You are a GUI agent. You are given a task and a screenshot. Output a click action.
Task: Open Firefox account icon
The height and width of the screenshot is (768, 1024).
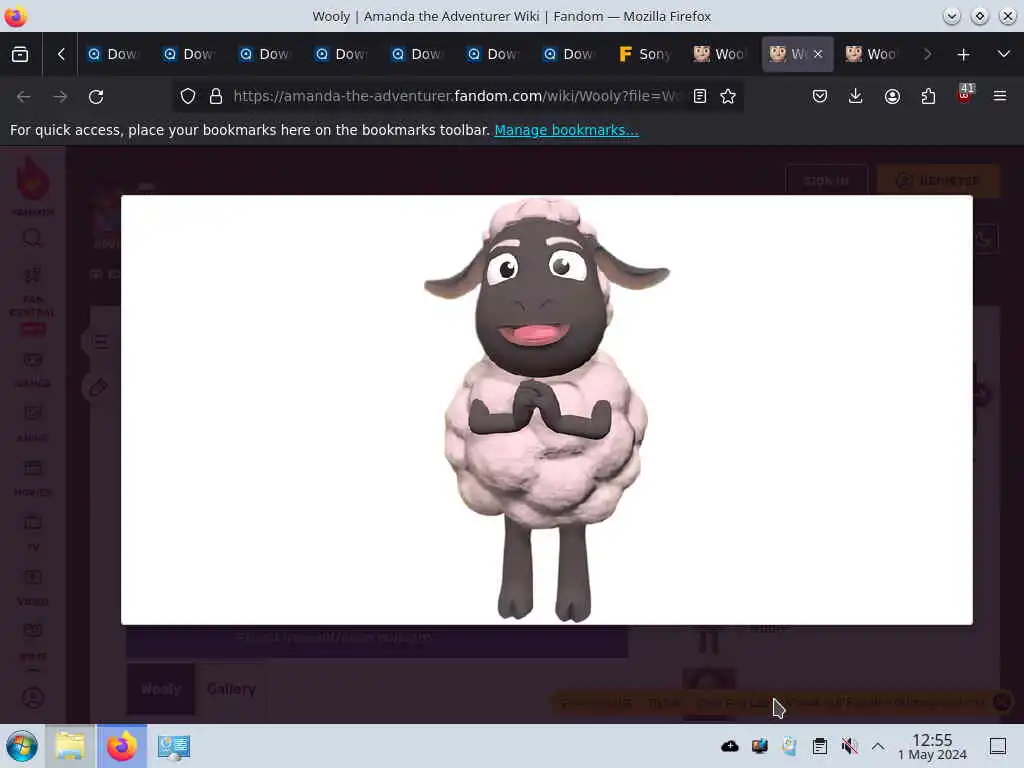pyautogui.click(x=892, y=97)
